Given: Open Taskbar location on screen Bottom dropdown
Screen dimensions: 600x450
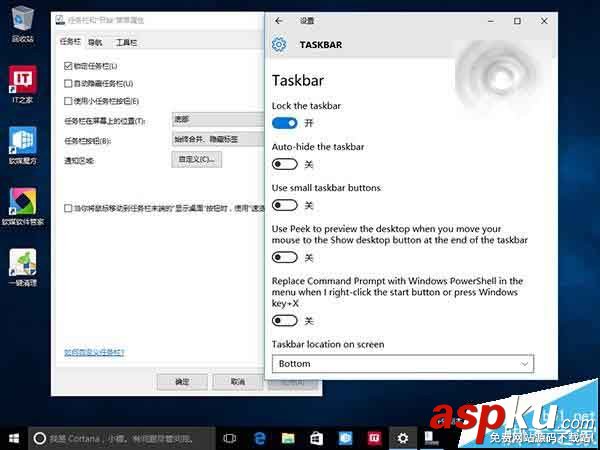Looking at the screenshot, I should 403,364.
